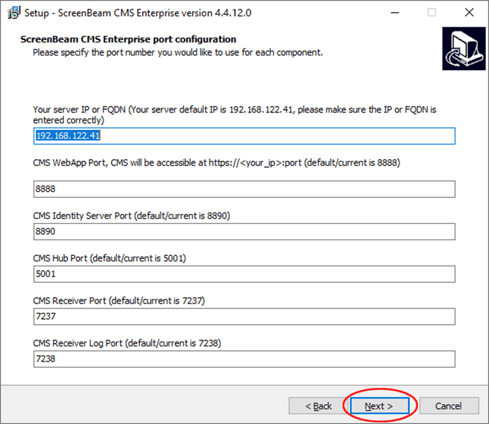Click the CMS Hub Port input box
489x424 pixels.
pyautogui.click(x=244, y=274)
